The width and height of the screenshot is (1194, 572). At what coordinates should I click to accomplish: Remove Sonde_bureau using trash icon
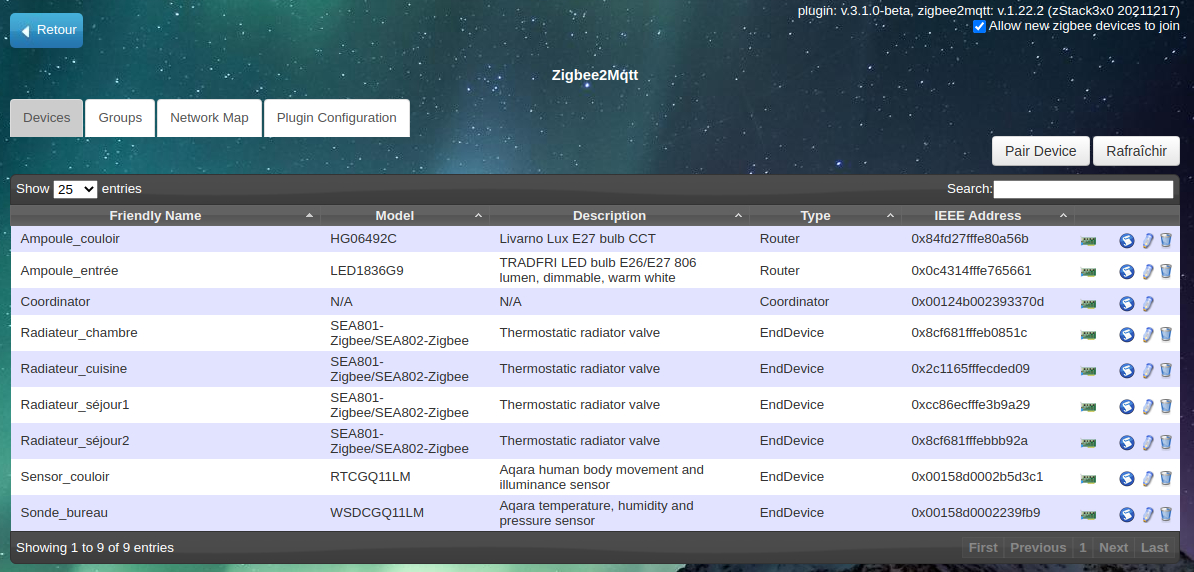pos(1165,514)
